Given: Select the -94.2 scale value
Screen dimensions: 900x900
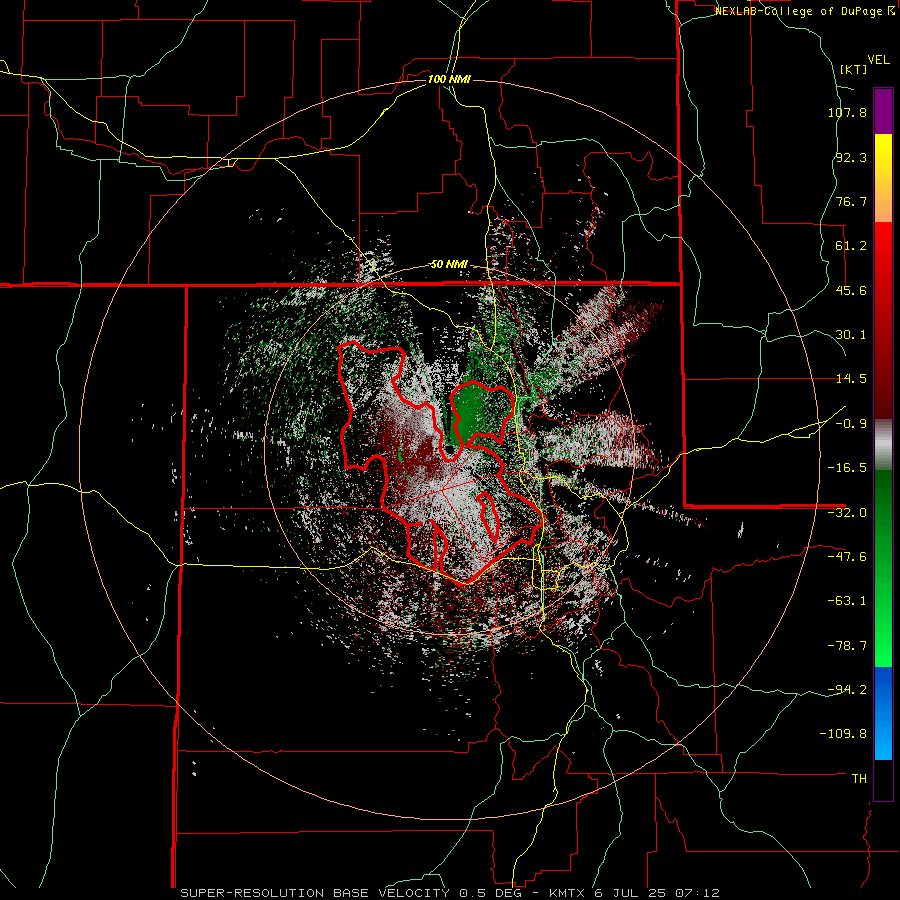Looking at the screenshot, I should pos(847,689).
